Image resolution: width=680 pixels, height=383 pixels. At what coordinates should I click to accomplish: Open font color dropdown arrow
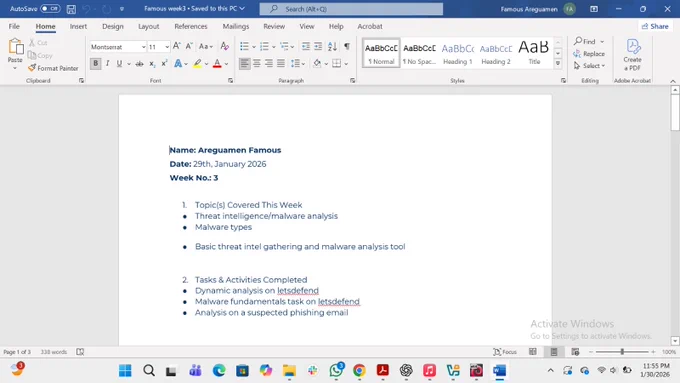point(226,64)
